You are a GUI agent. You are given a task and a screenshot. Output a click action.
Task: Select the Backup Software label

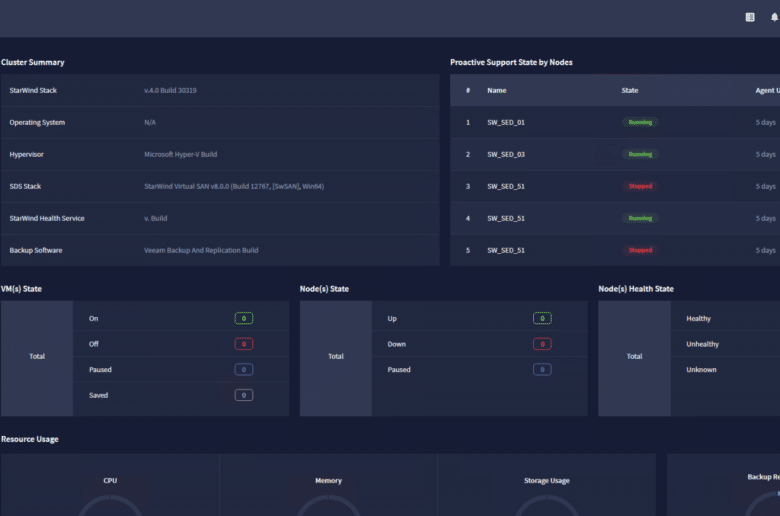[36, 250]
